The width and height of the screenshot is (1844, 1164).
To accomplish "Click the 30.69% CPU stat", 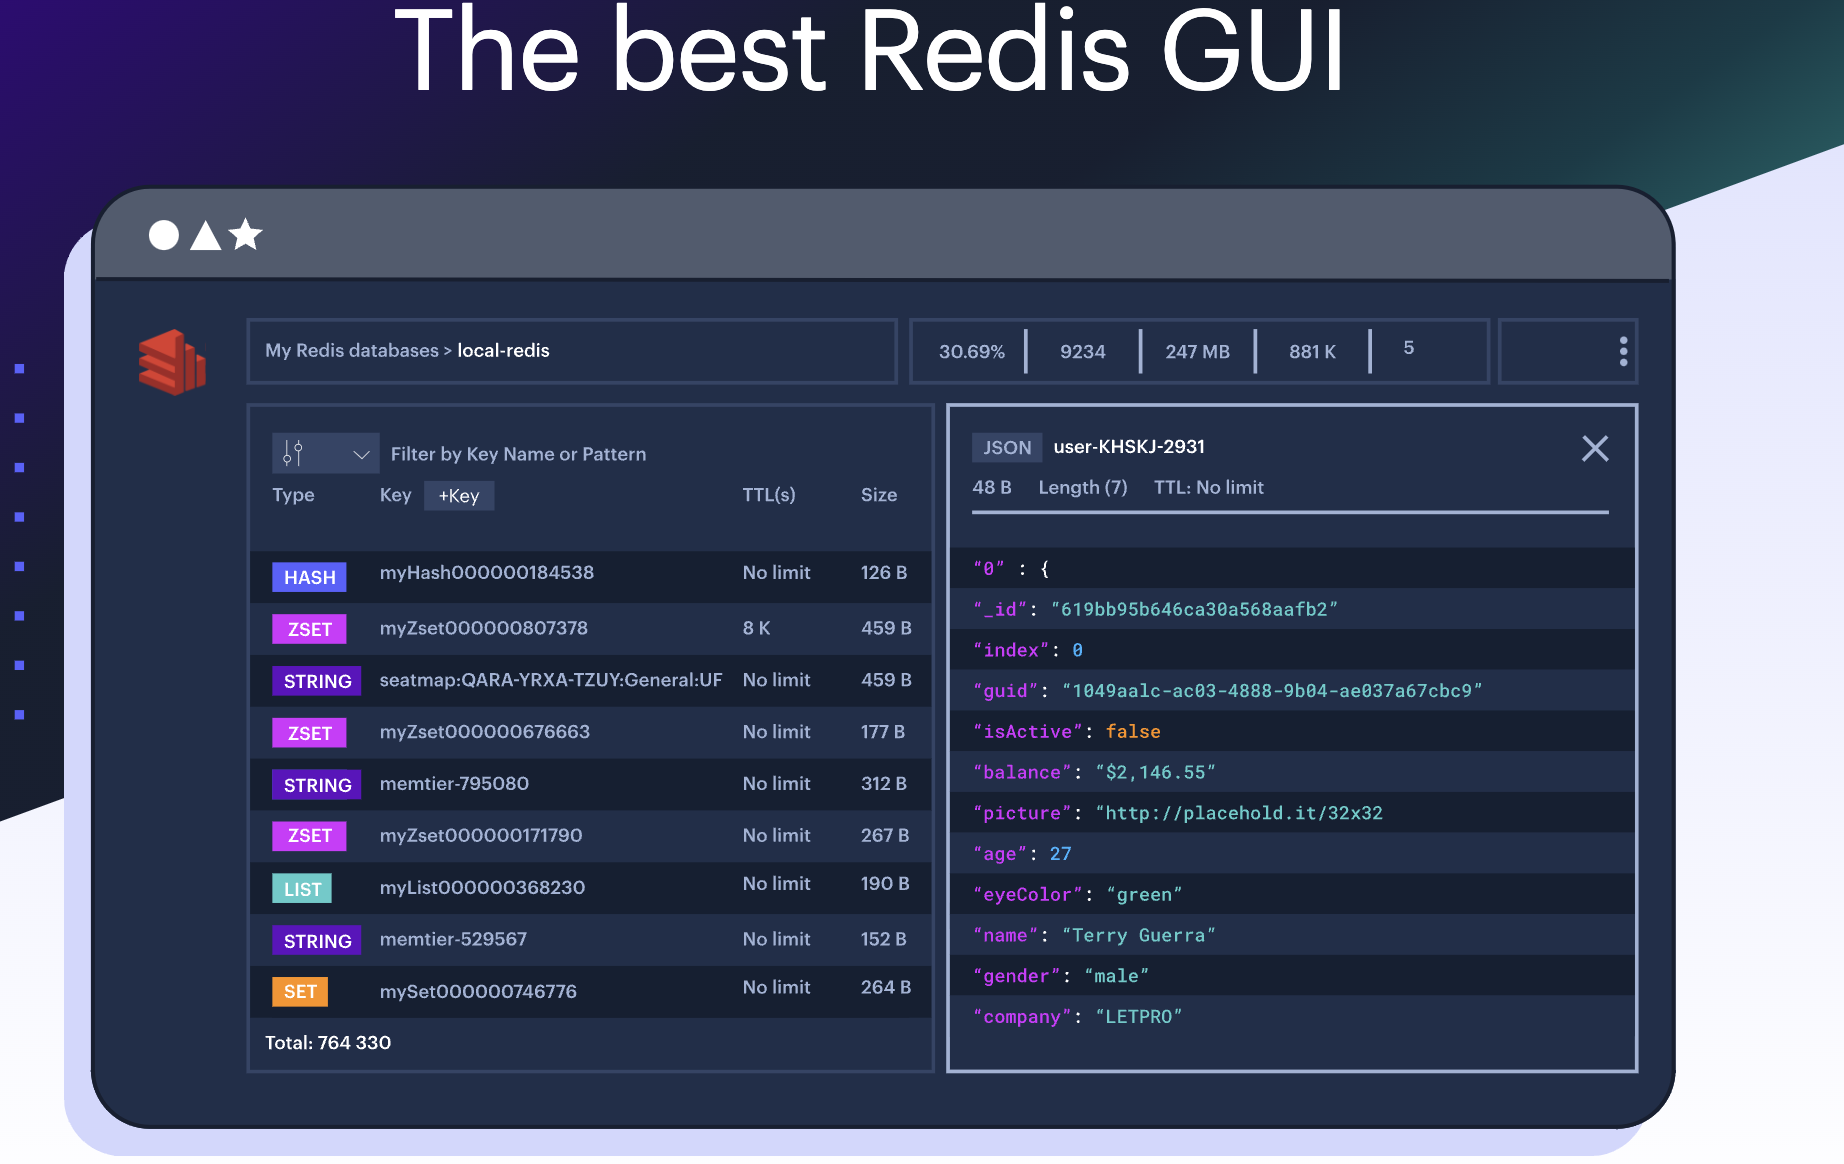I will coord(971,352).
